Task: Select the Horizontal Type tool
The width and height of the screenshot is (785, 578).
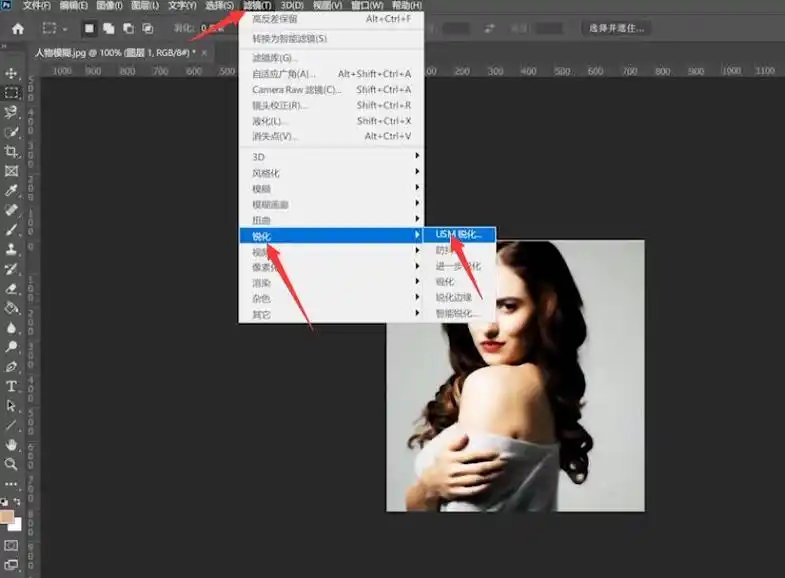Action: (x=12, y=386)
